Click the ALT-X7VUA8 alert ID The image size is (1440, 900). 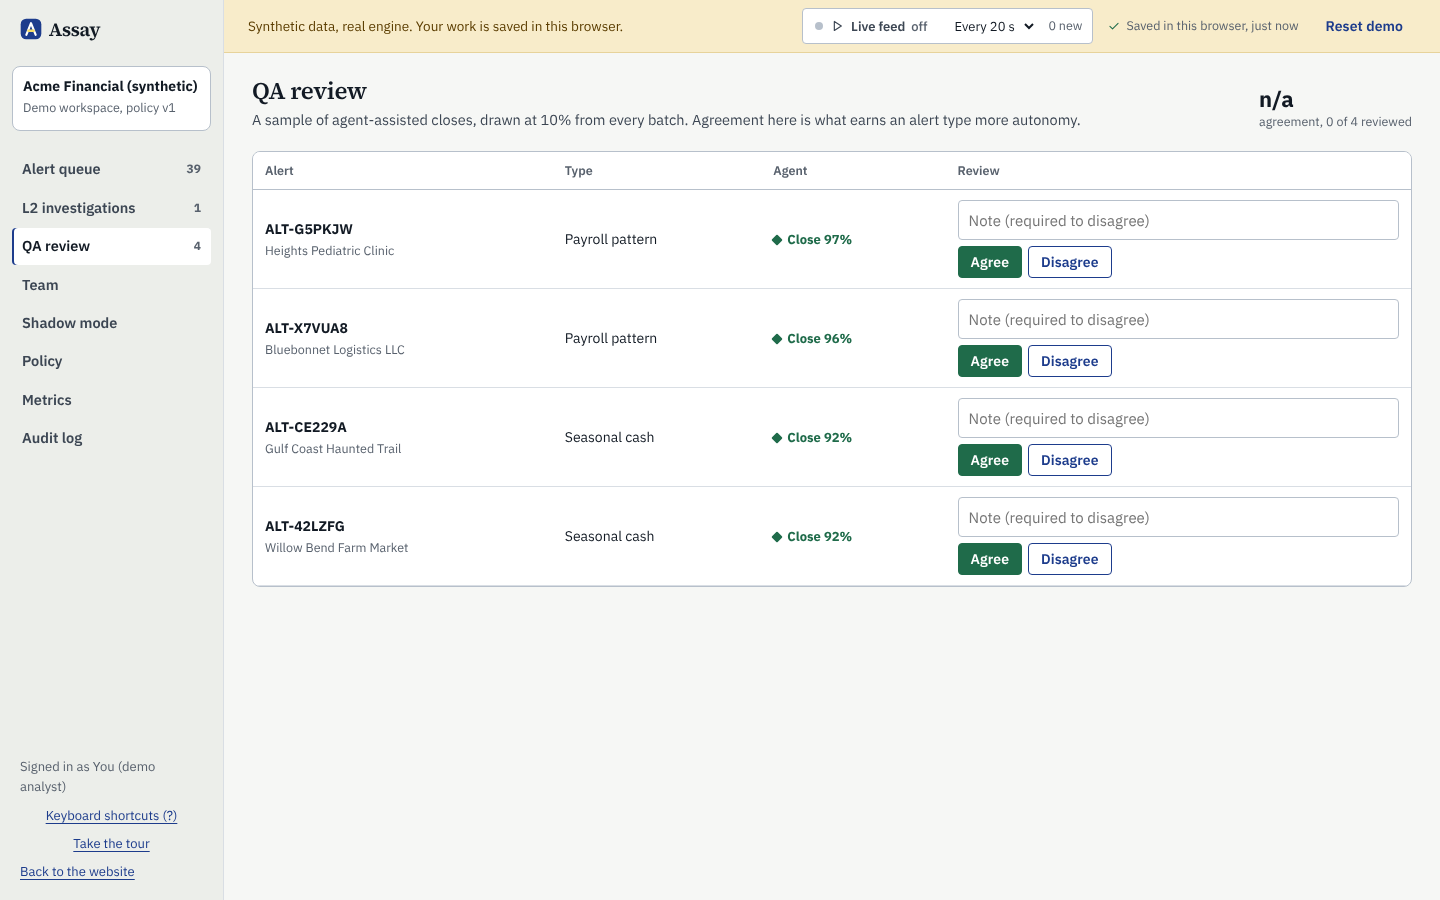306,328
